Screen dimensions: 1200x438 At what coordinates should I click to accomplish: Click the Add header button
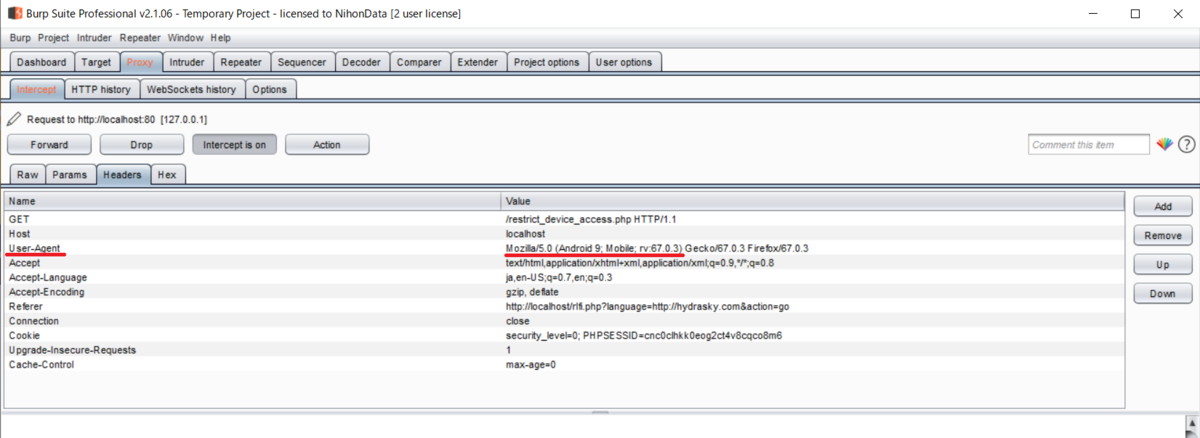tap(1163, 206)
